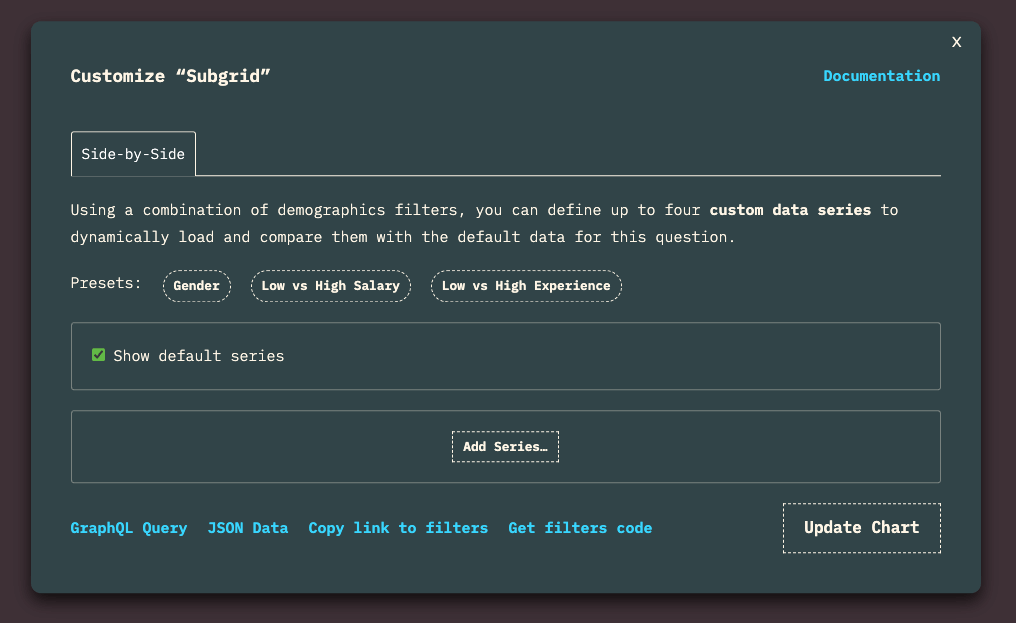The image size is (1016, 623).
Task: Open the JSON Data link
Action: pyautogui.click(x=247, y=528)
